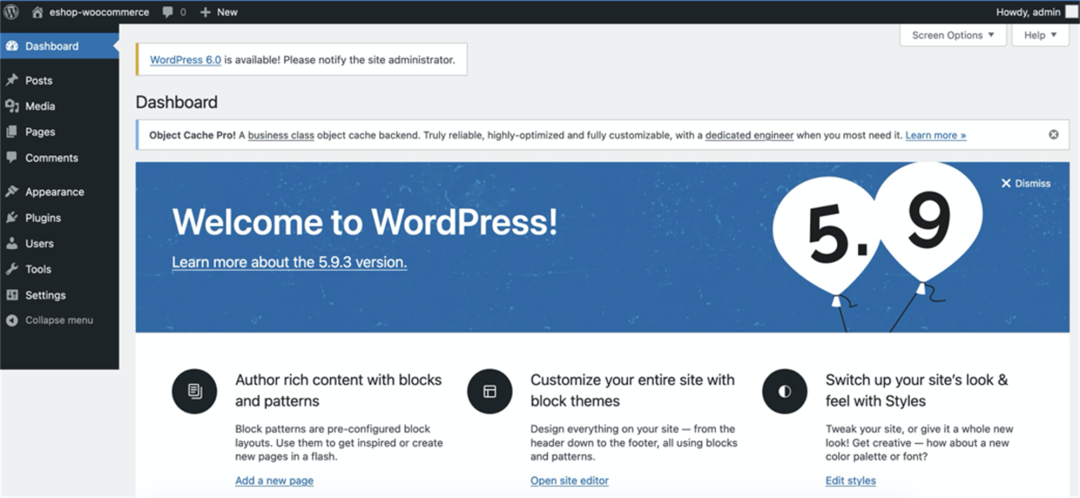Image resolution: width=1080 pixels, height=498 pixels.
Task: Click the Plugins plug icon
Action: (x=12, y=218)
